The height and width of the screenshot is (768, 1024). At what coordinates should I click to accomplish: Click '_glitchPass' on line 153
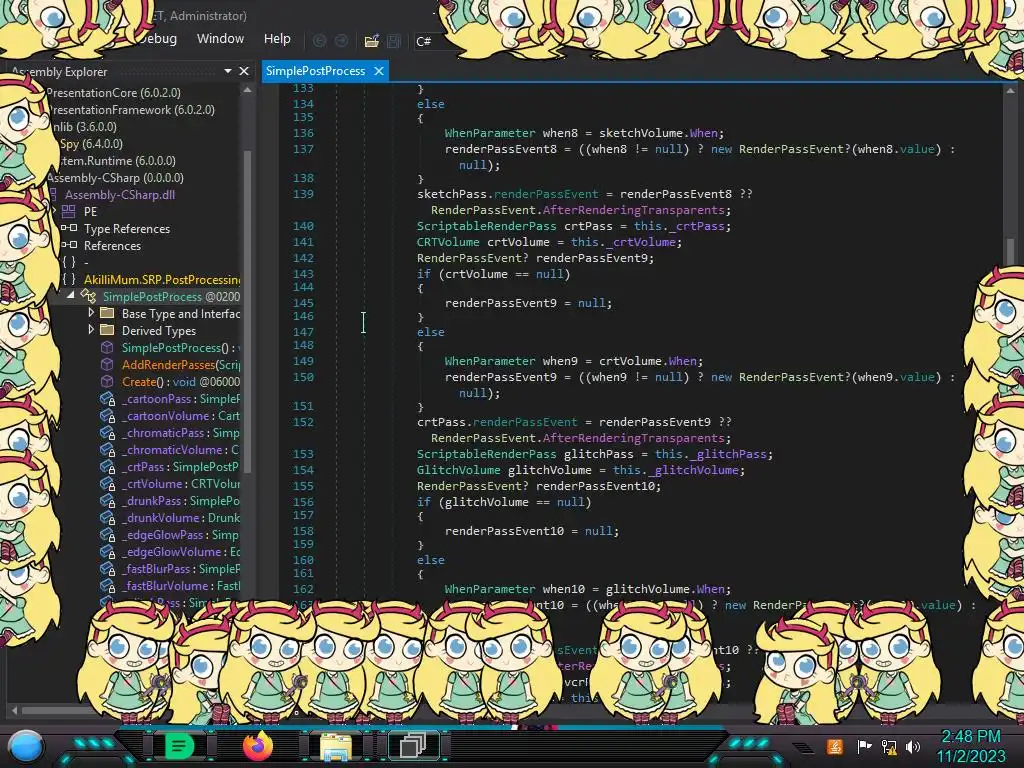[x=729, y=454]
